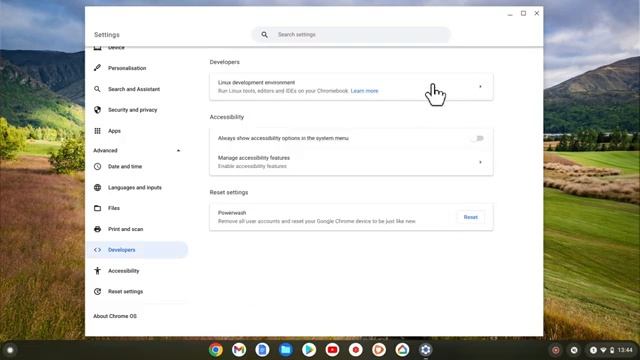Image resolution: width=640 pixels, height=360 pixels.
Task: Open Google Docs from the shelf
Action: 262,350
